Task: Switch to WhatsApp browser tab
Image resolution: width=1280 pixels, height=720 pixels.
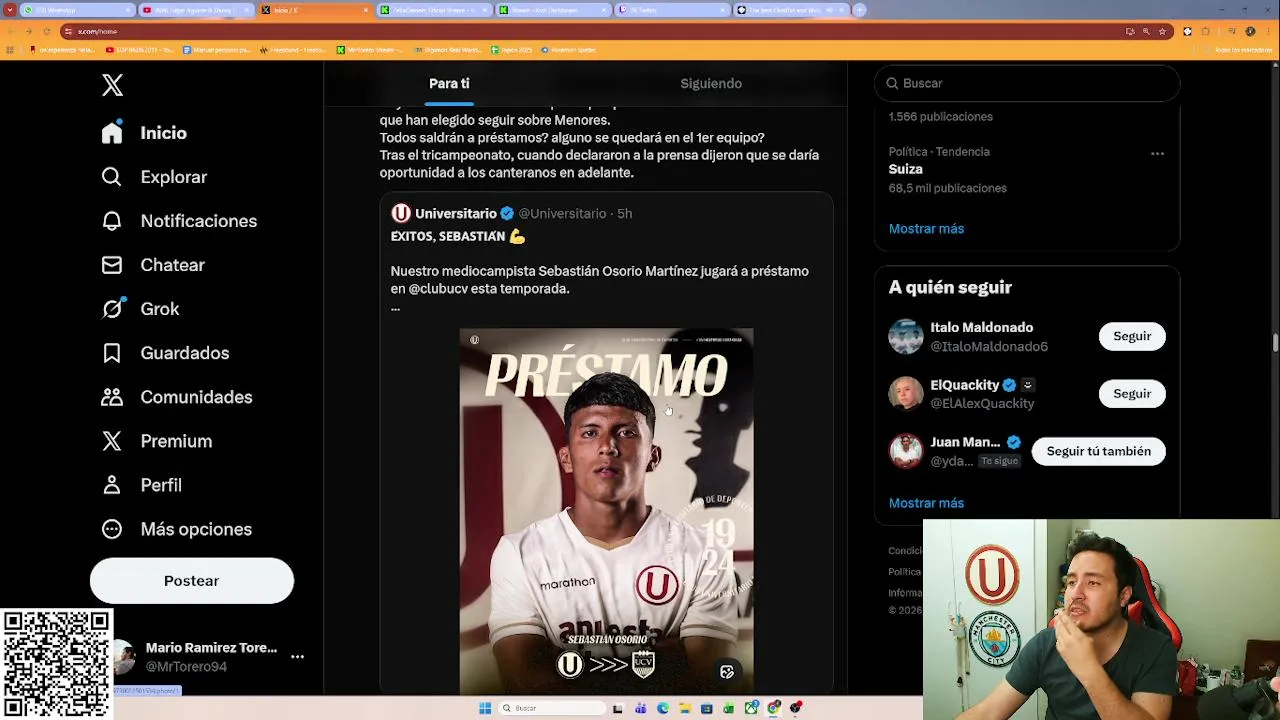Action: pos(77,10)
